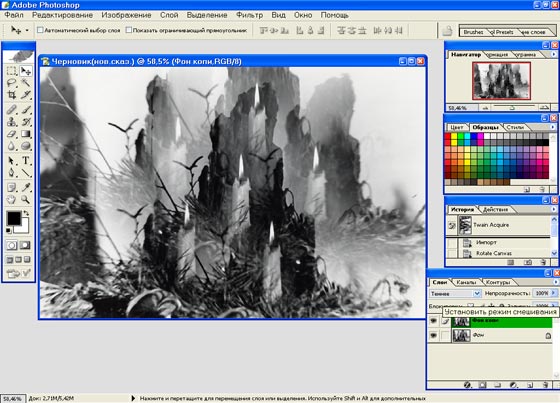Open the Navigator panel options menu arrow
Image resolution: width=560 pixels, height=403 pixels.
554,54
